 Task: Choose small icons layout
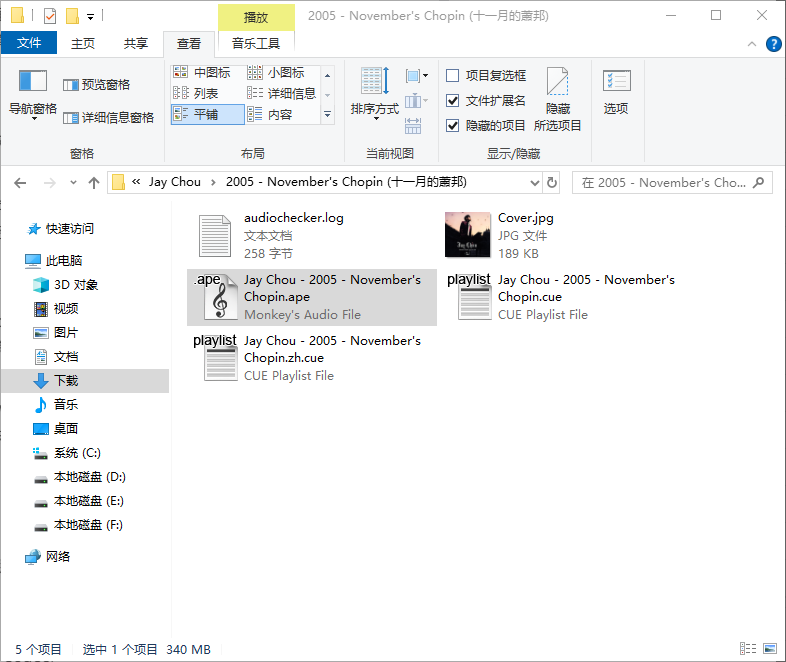[276, 73]
